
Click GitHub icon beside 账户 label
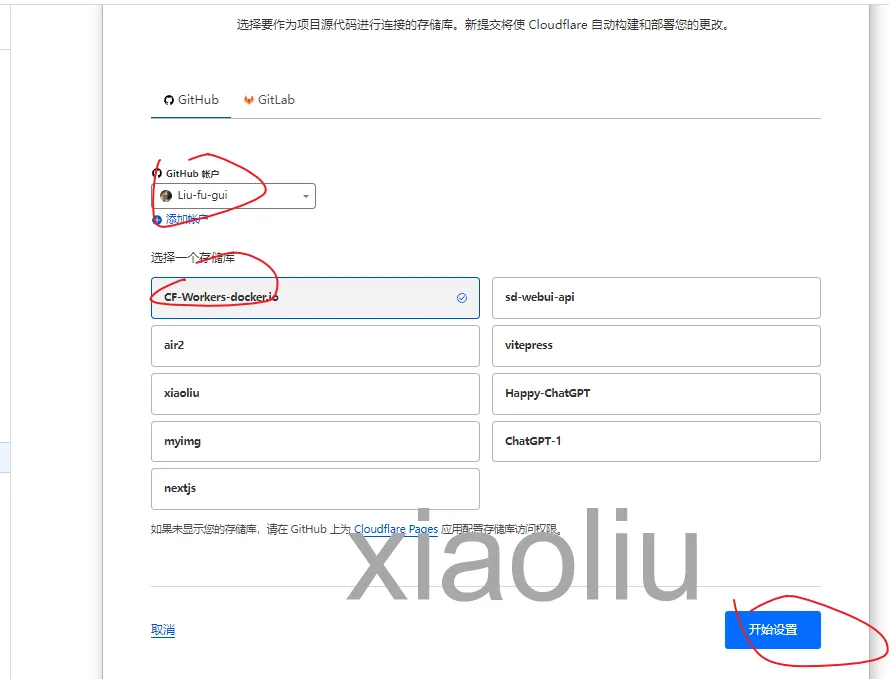(x=157, y=173)
